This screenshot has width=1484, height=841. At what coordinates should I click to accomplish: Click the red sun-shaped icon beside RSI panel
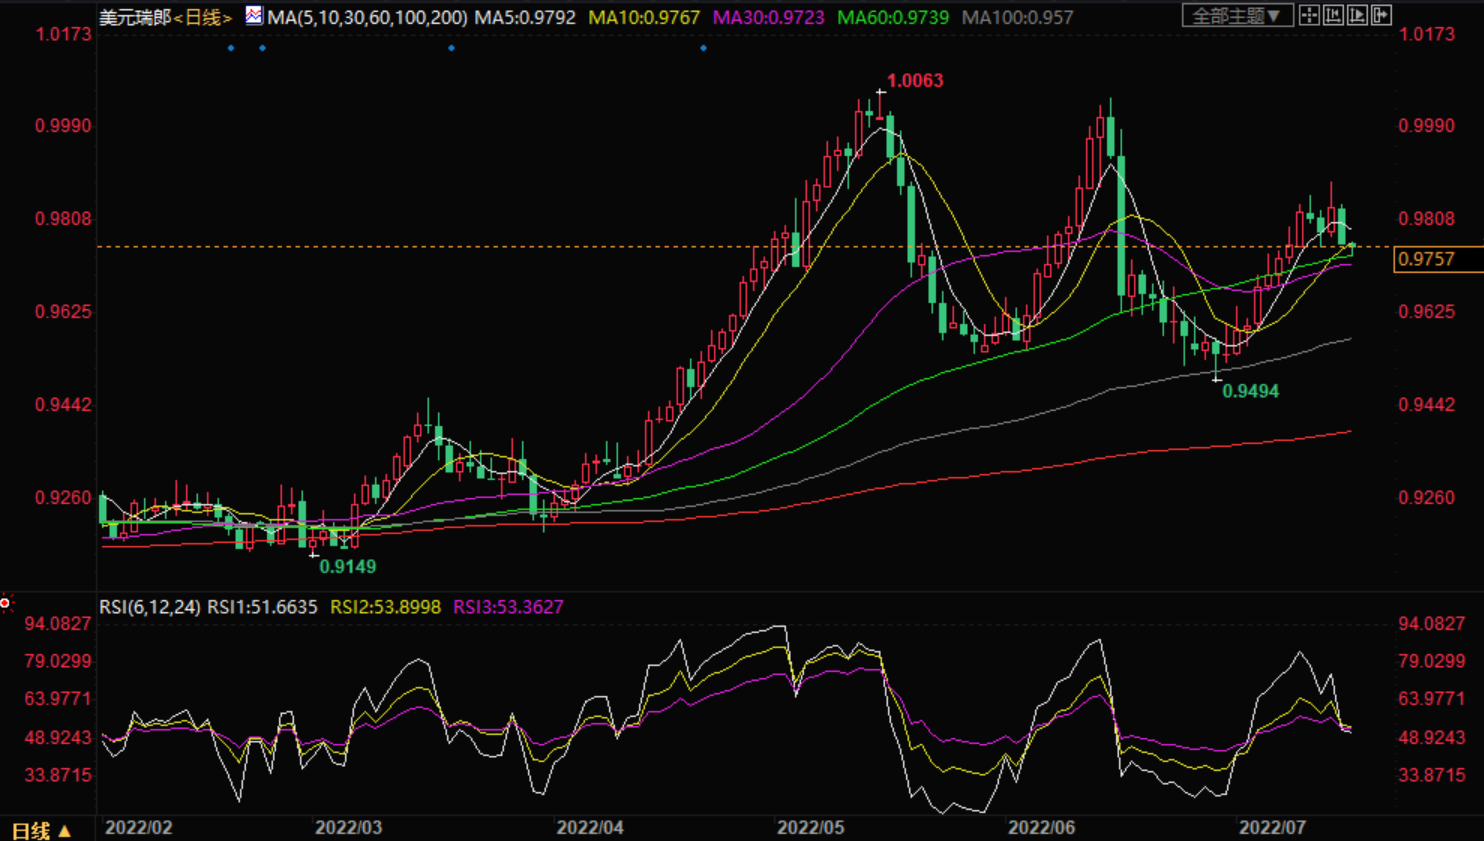tap(6, 603)
